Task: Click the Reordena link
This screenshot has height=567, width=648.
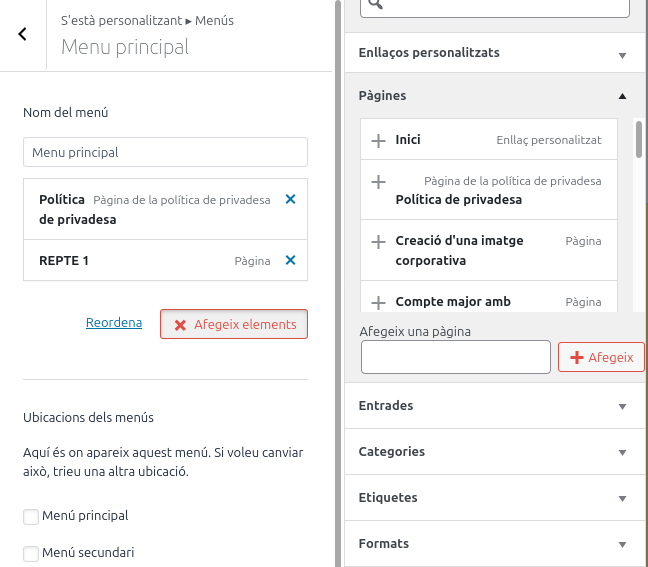Action: coord(114,323)
